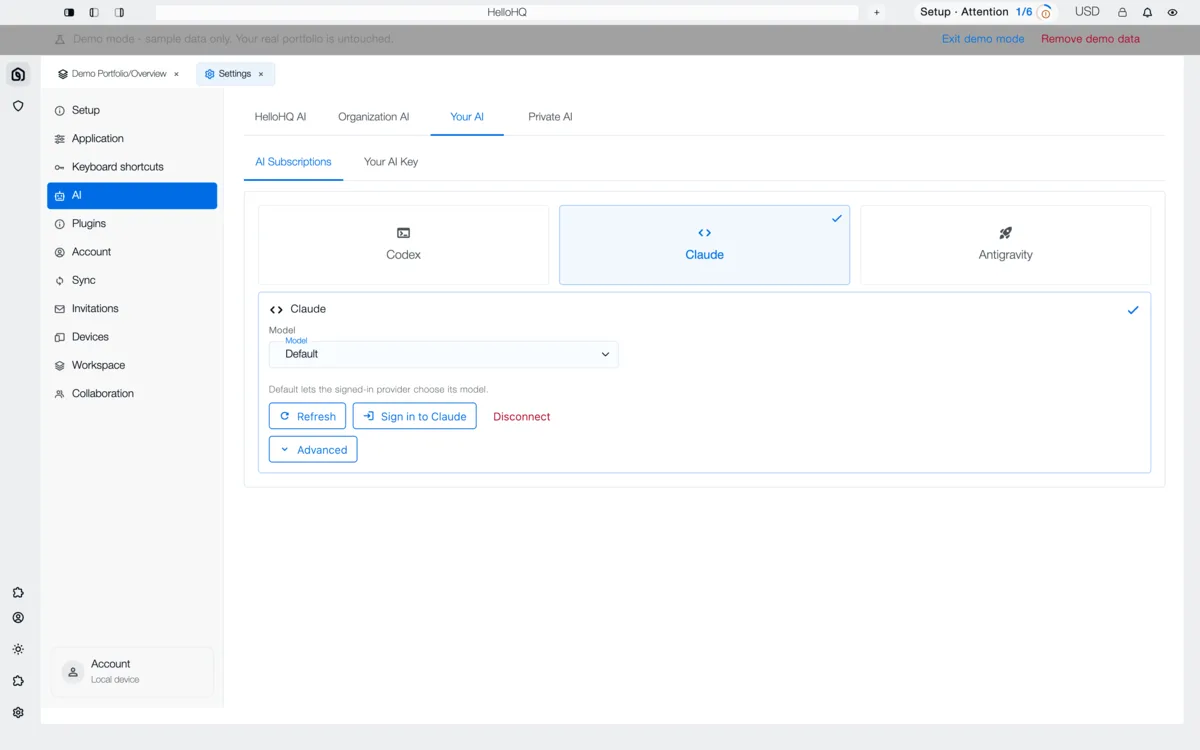Open Setup · Attention 1/6 status

[985, 12]
